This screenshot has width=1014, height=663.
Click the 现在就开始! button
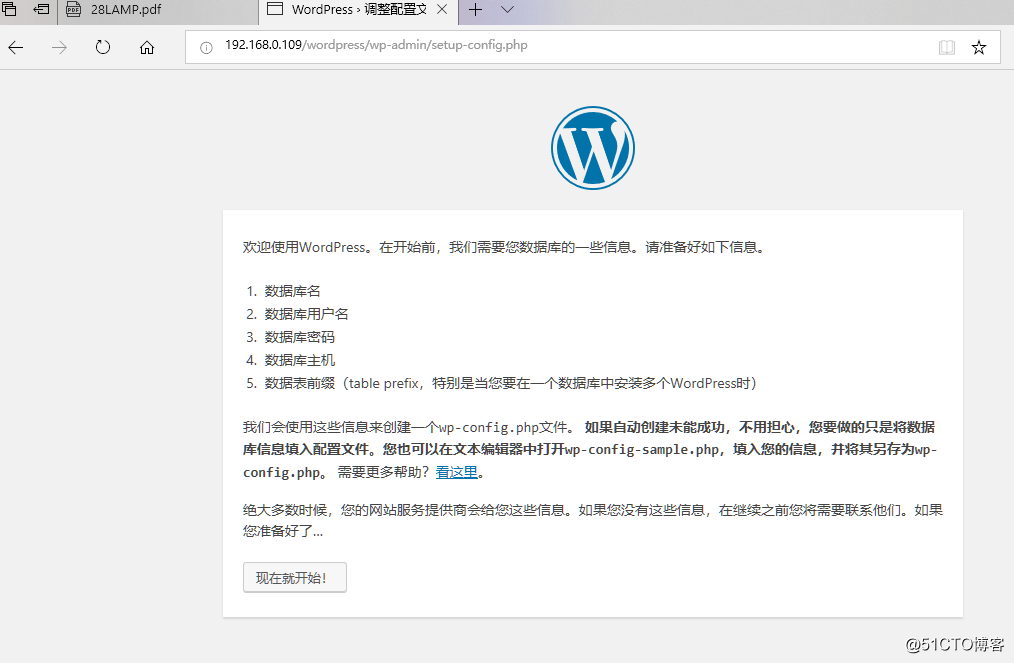click(x=295, y=578)
